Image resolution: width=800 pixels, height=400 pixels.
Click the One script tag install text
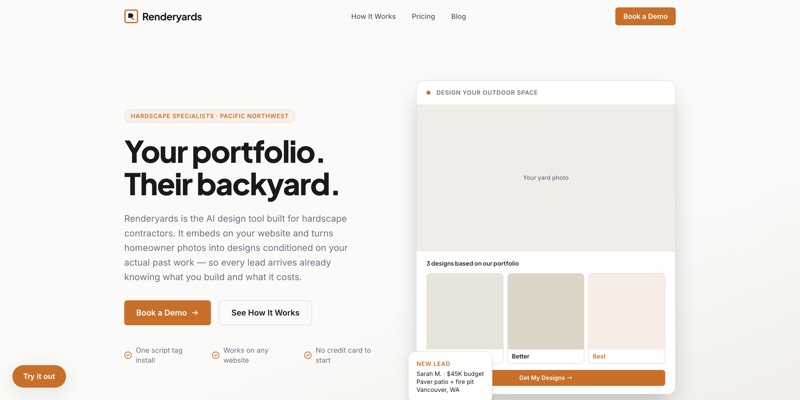[x=159, y=355]
